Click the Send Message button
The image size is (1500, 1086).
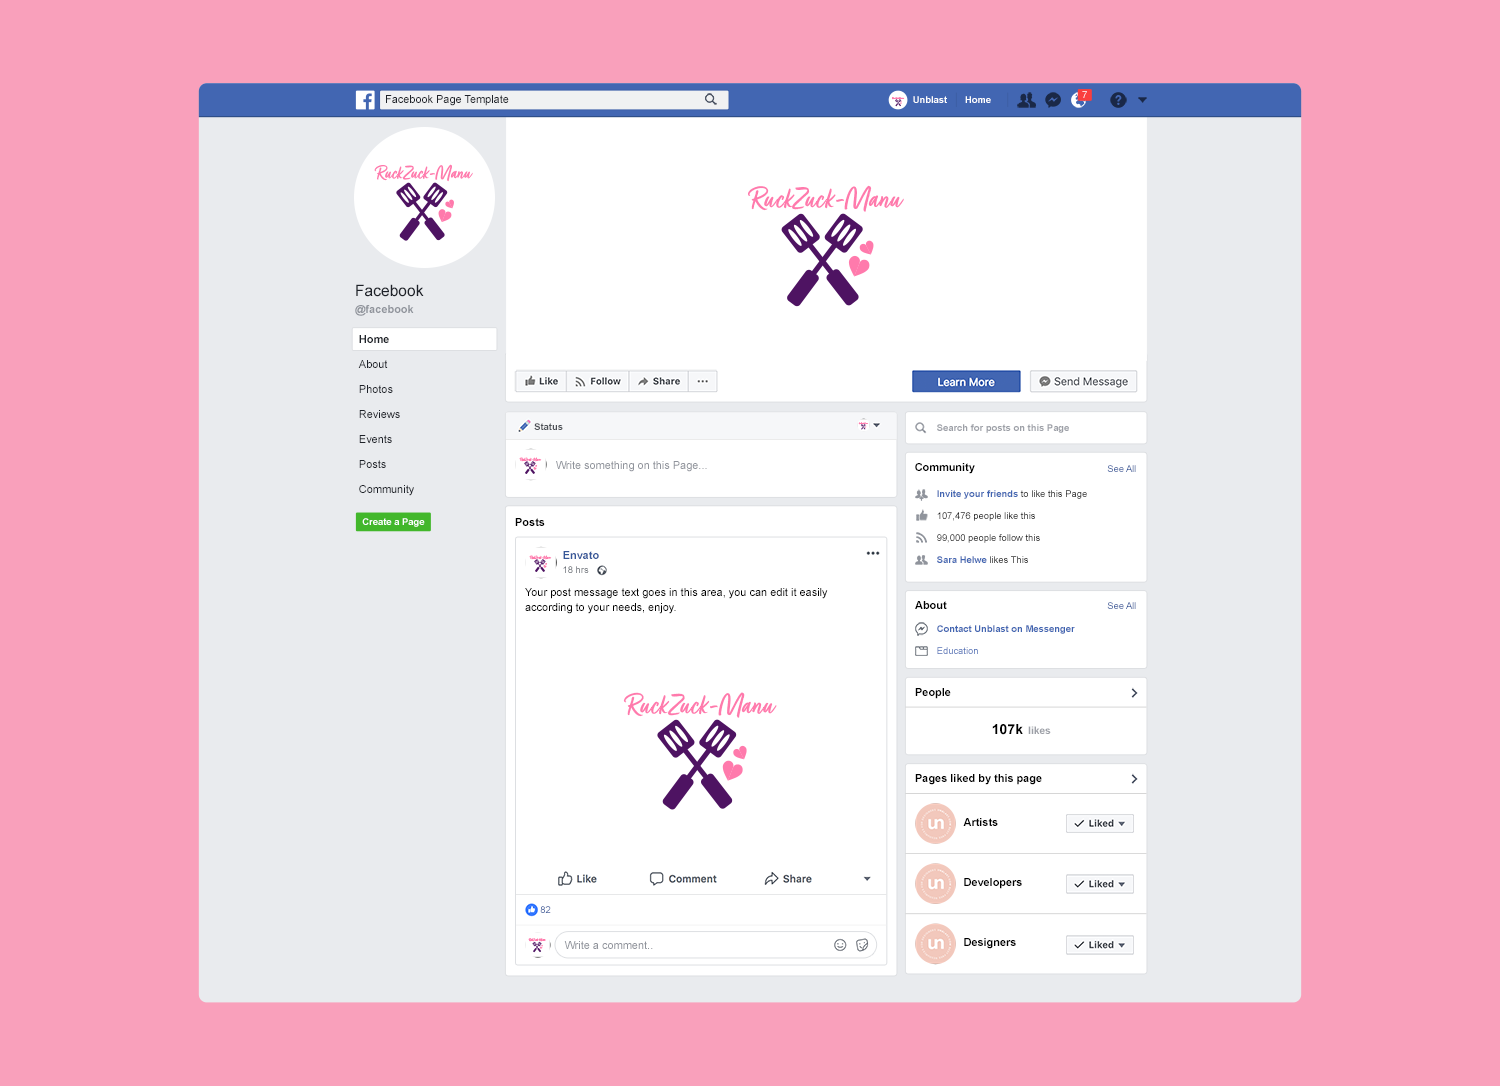(x=1083, y=382)
